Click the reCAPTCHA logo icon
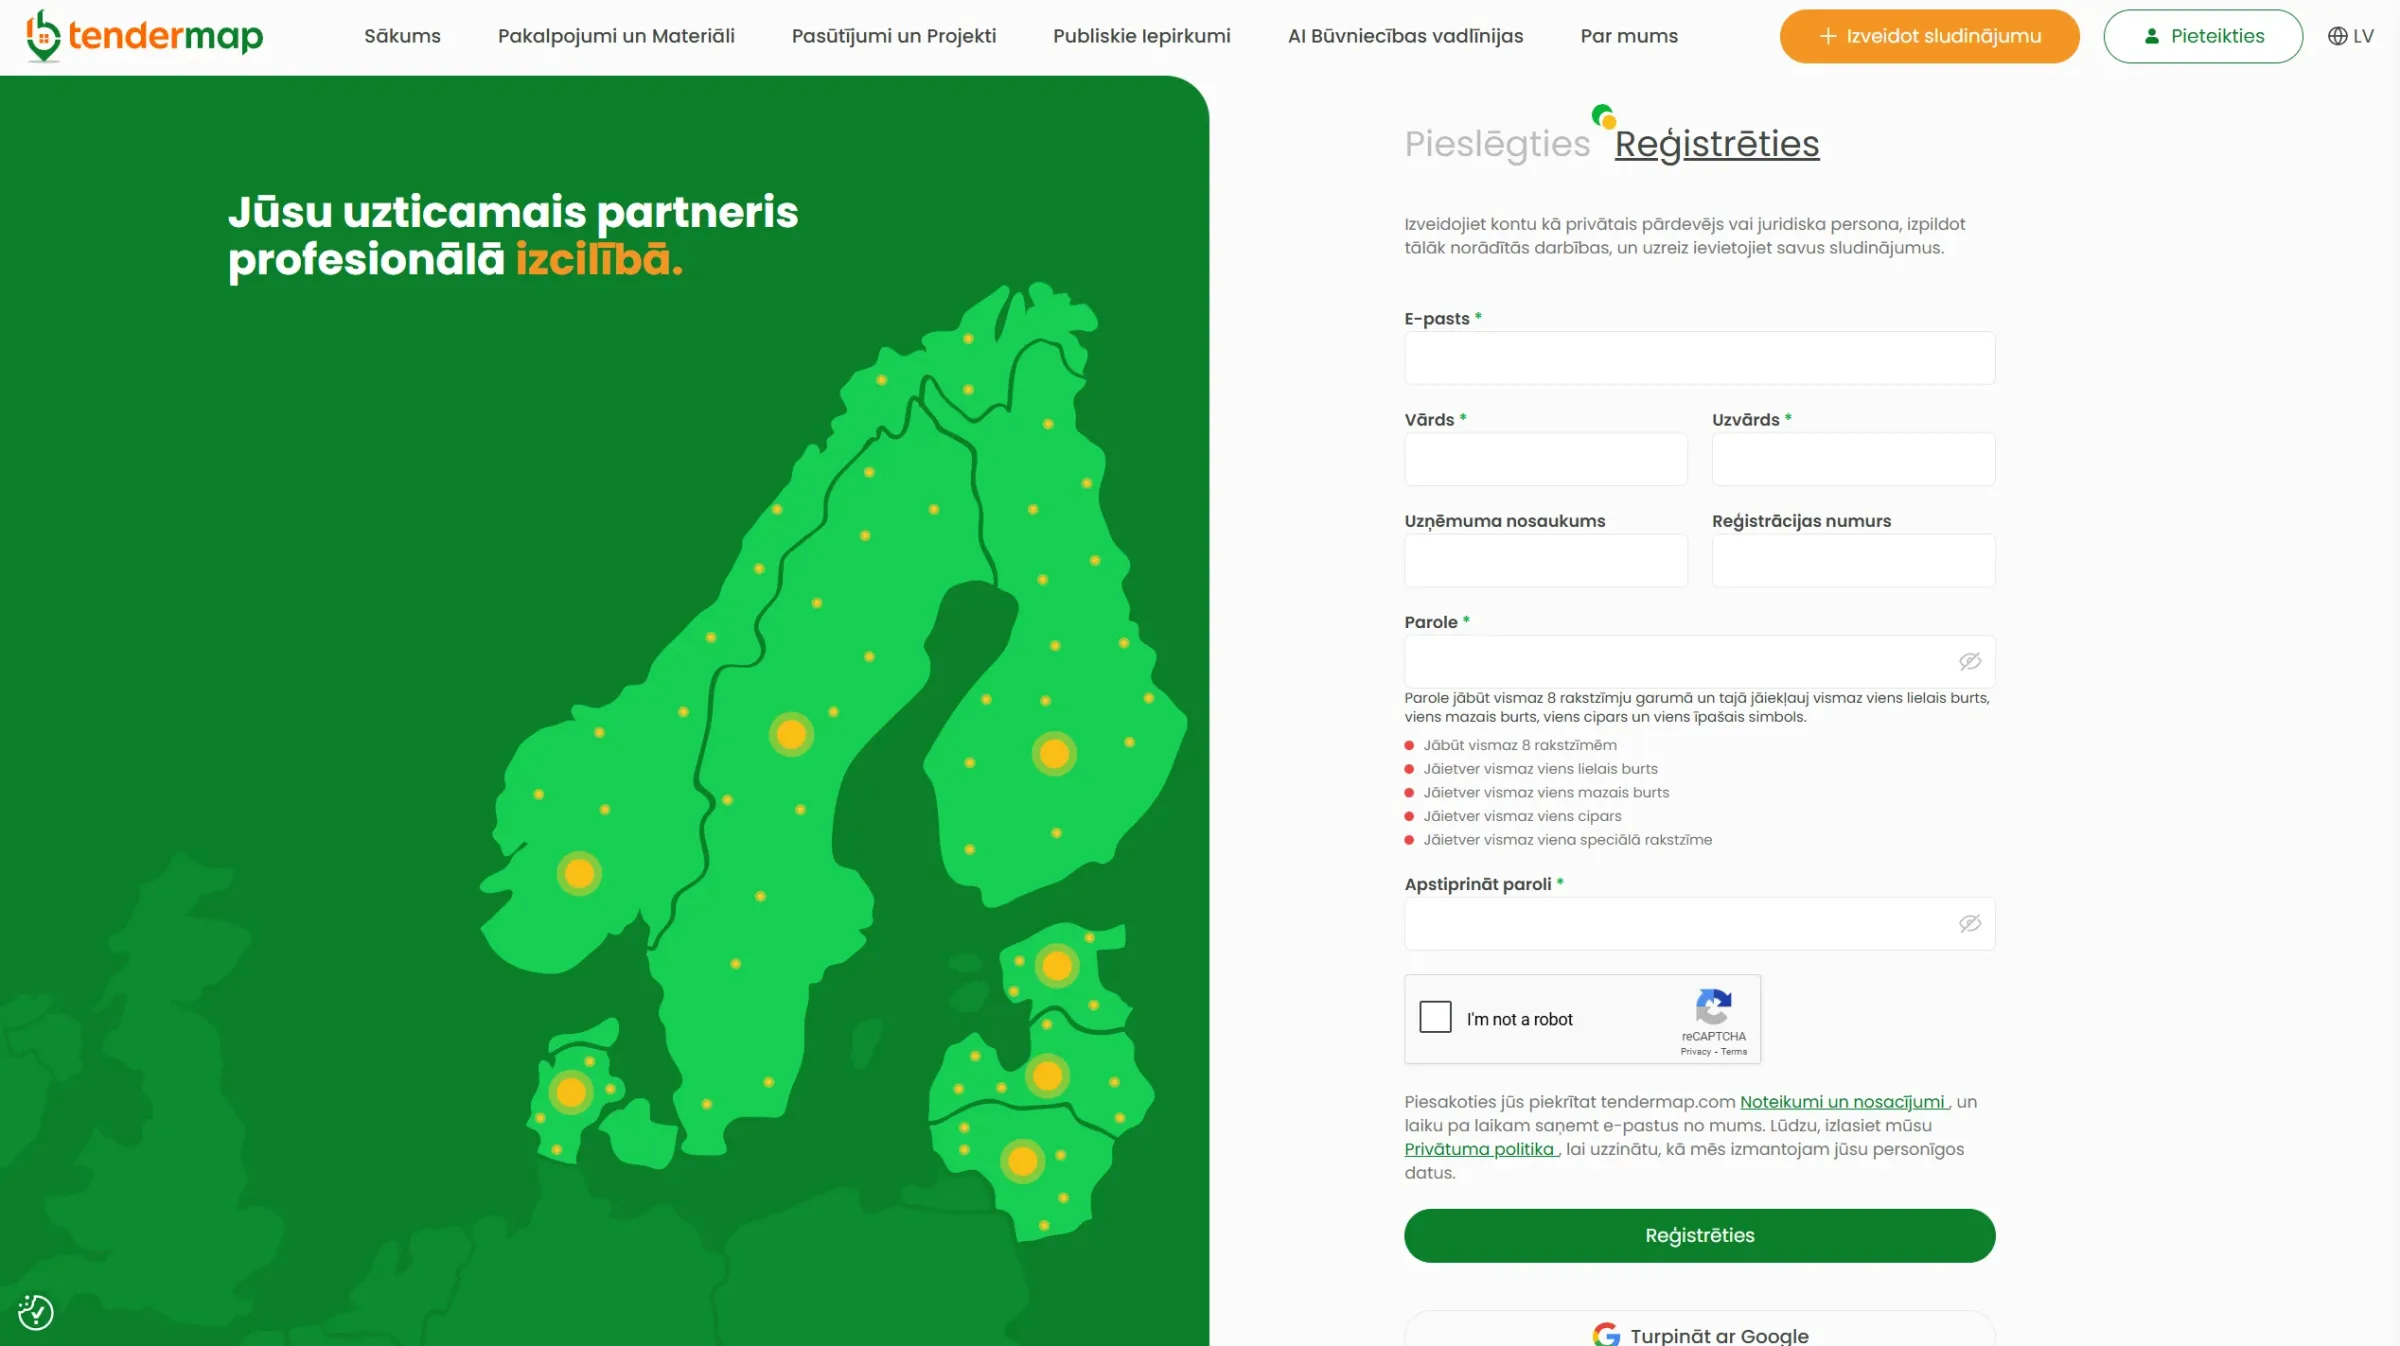 [1713, 1006]
